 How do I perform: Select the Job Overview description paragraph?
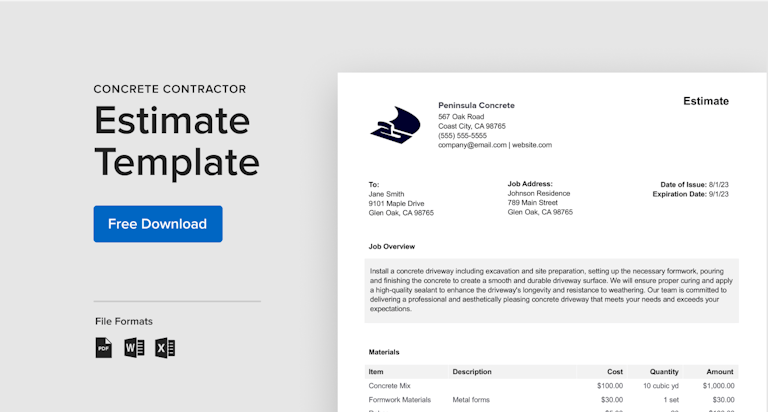552,290
